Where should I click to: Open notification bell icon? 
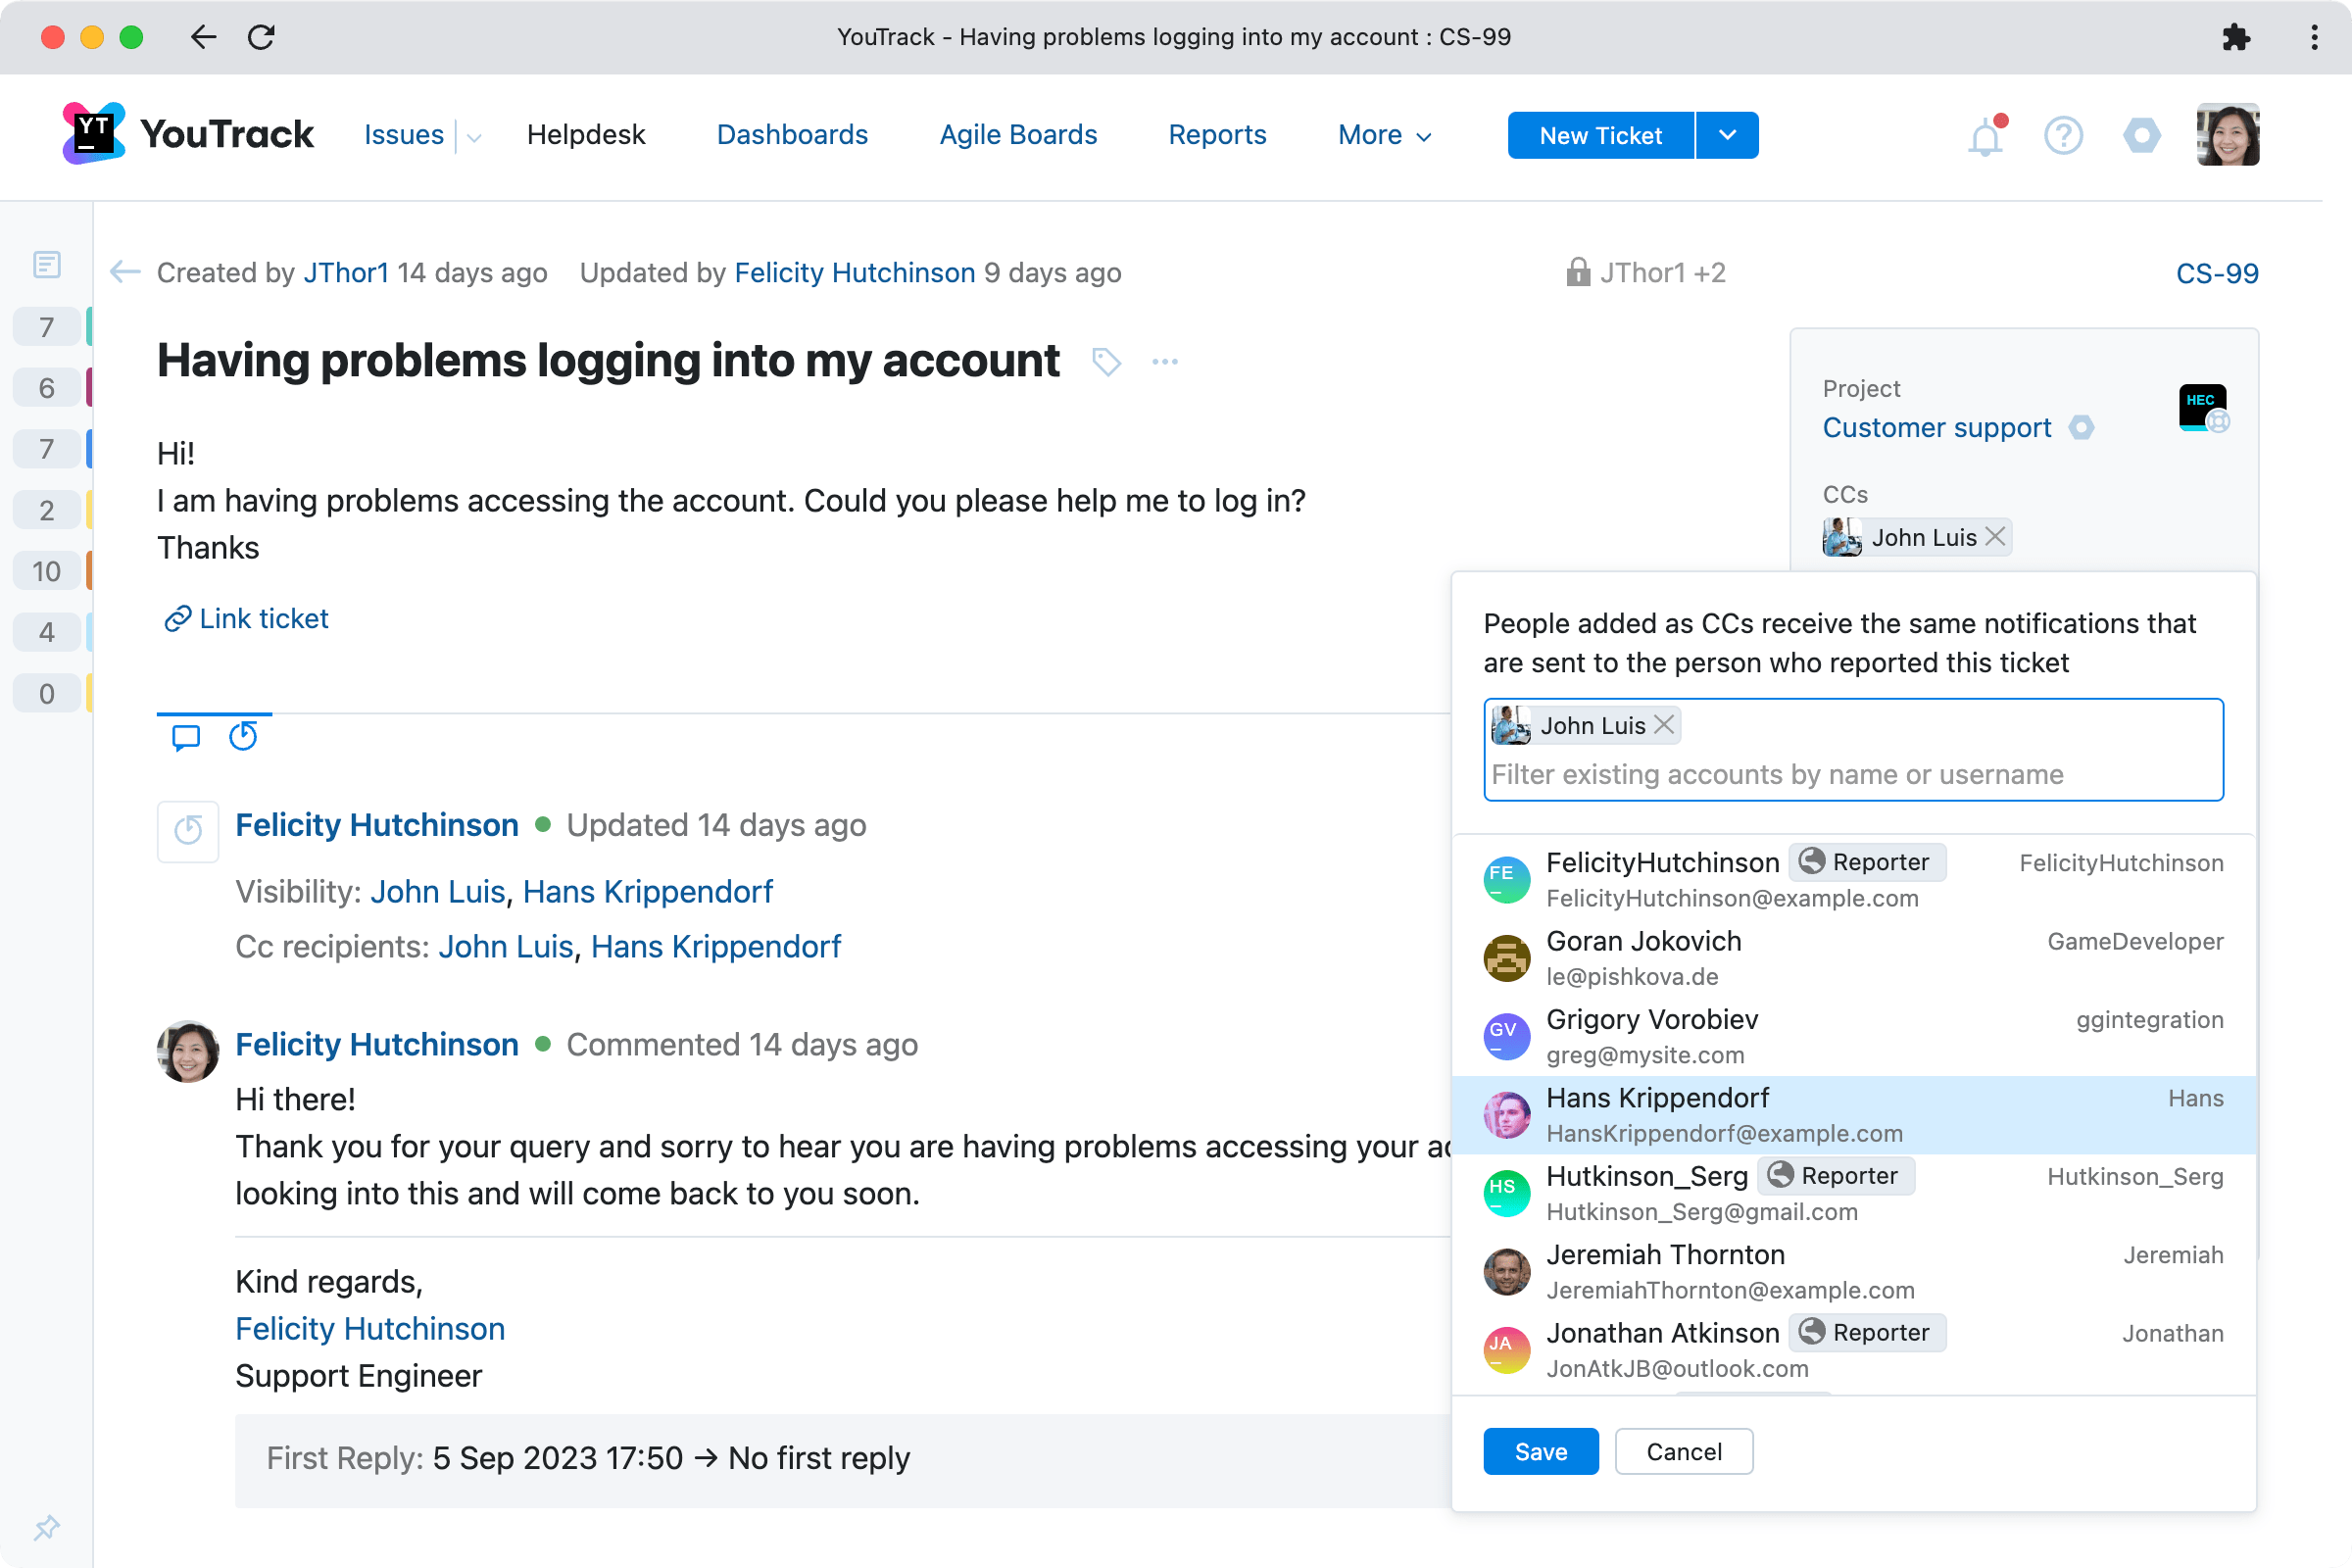[x=1986, y=135]
